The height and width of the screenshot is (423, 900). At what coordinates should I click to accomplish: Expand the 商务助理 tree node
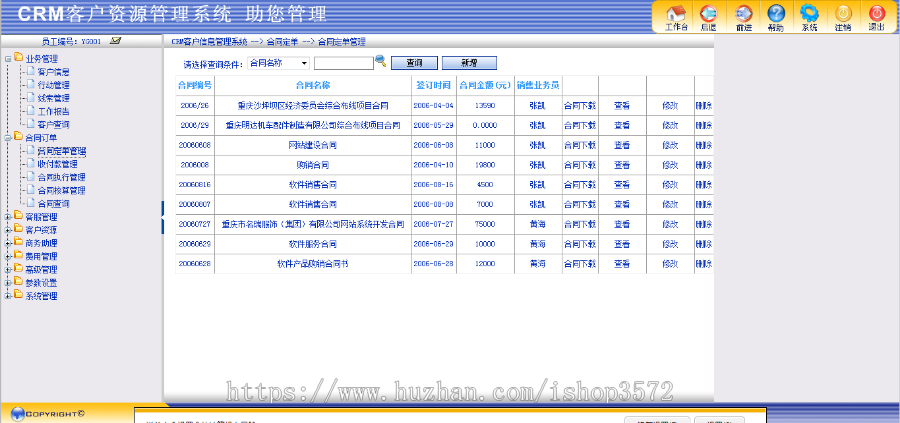(x=8, y=243)
